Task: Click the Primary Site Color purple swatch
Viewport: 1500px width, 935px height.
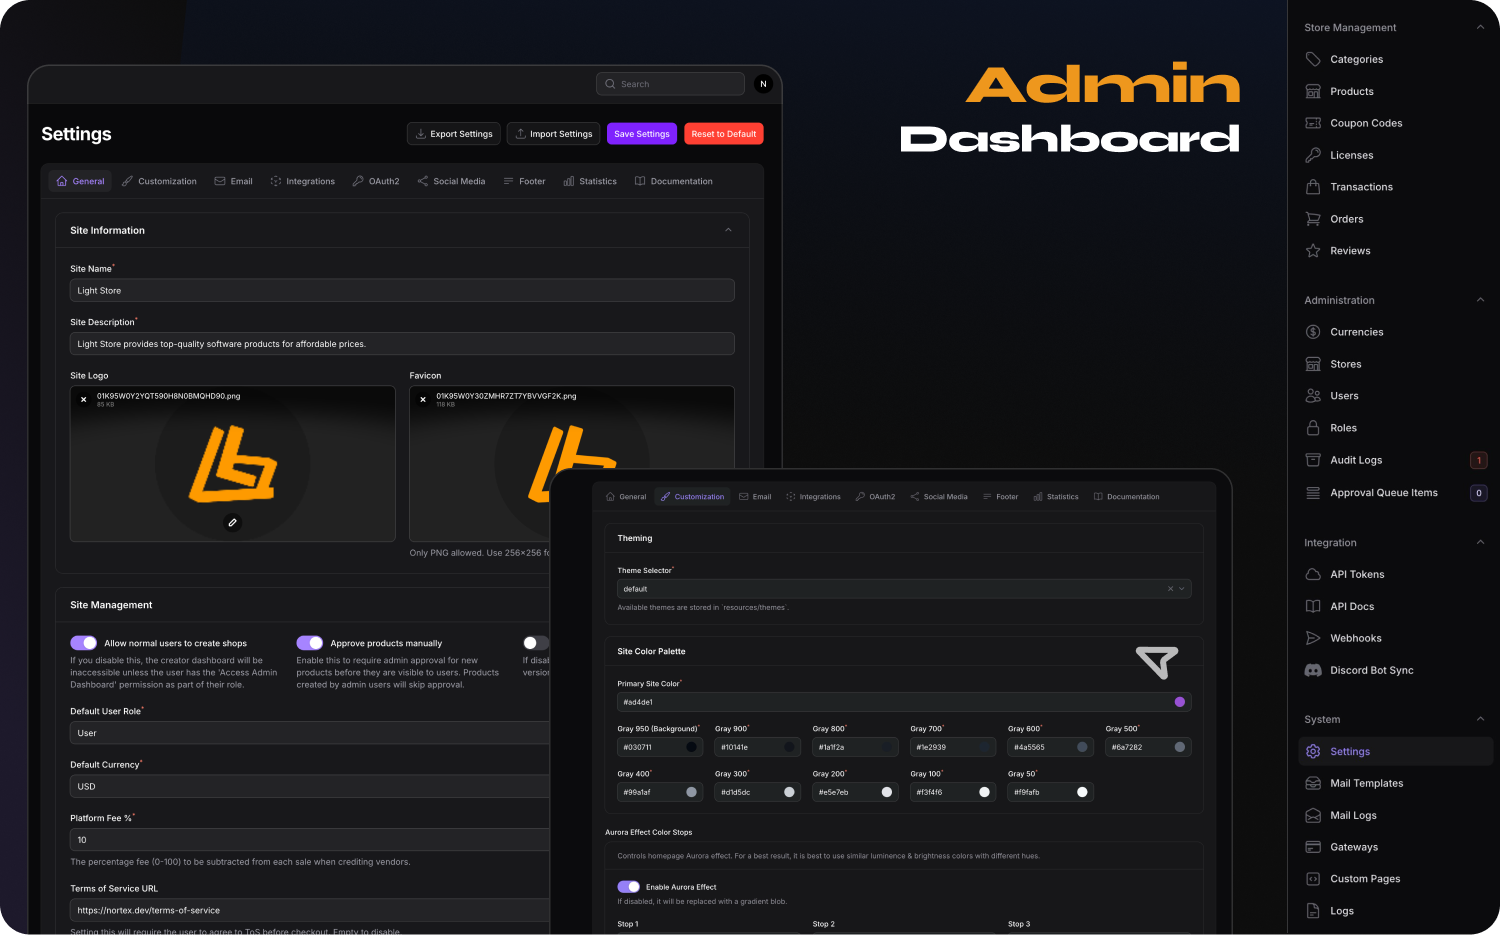Action: (x=1180, y=702)
